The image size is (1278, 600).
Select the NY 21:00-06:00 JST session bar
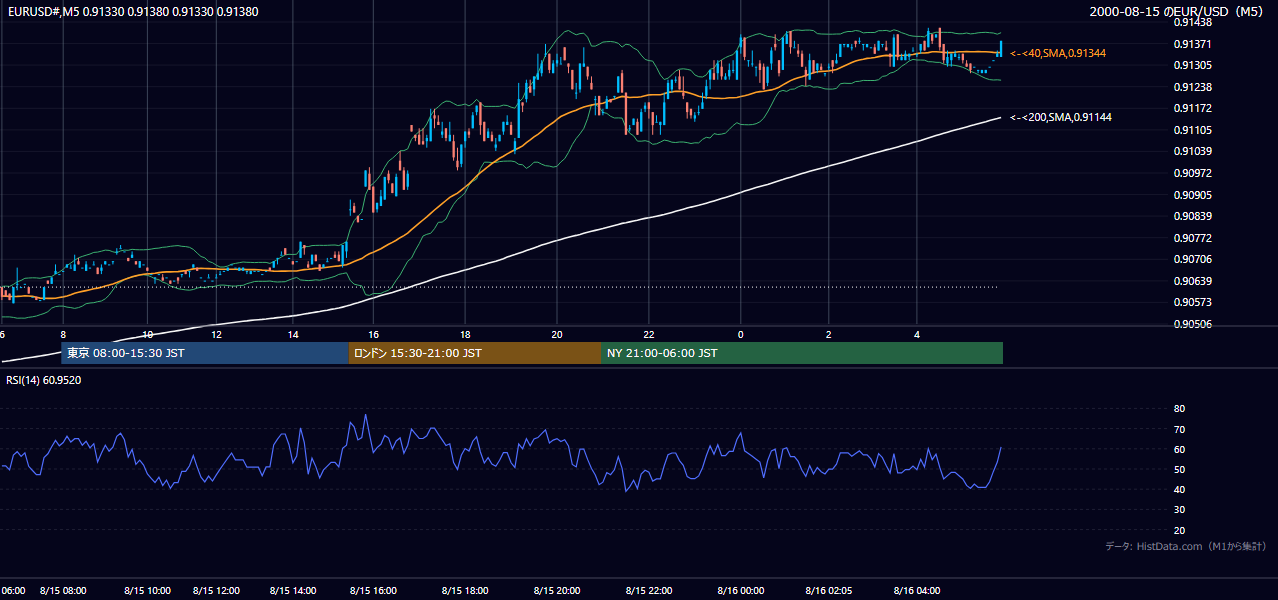click(x=802, y=353)
